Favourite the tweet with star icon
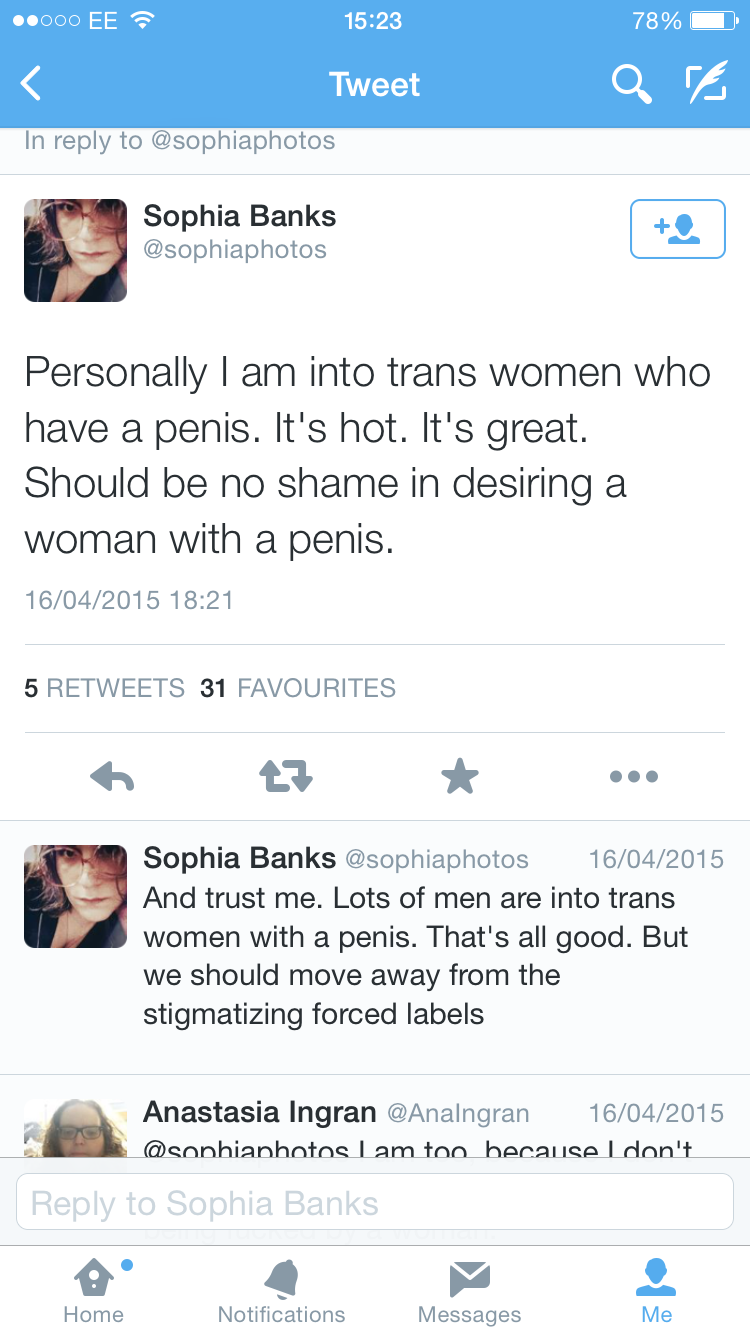This screenshot has width=750, height=1334. [460, 776]
